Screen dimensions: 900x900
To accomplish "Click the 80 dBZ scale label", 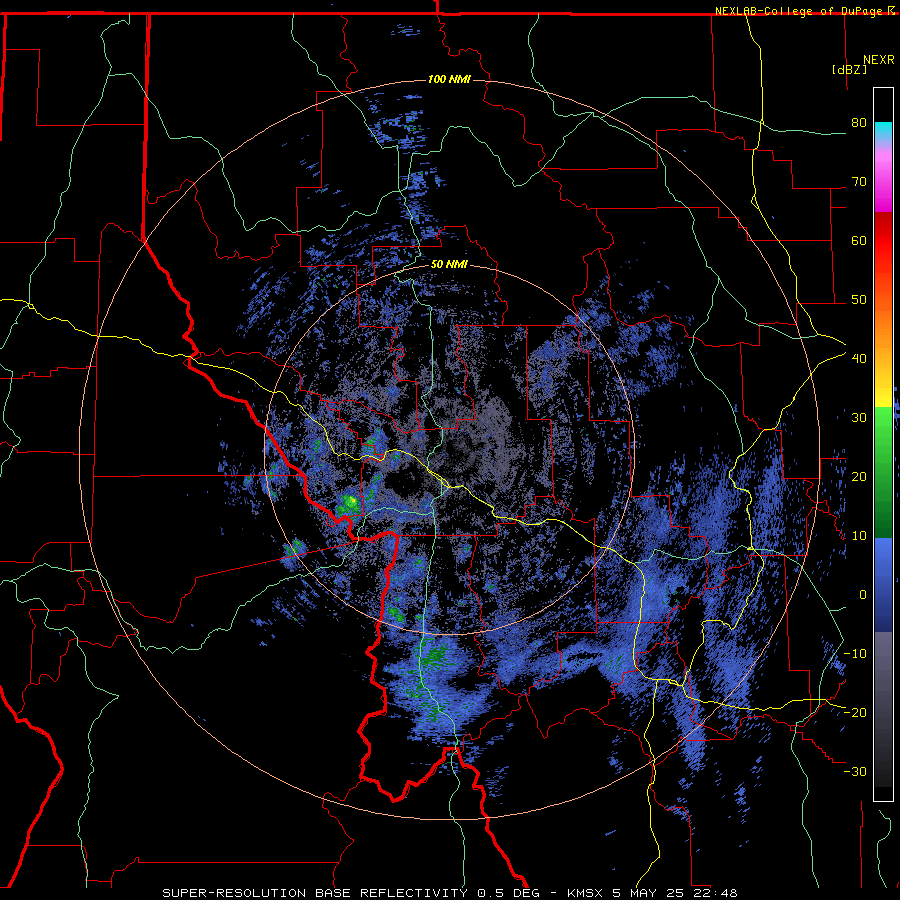I will pyautogui.click(x=859, y=123).
